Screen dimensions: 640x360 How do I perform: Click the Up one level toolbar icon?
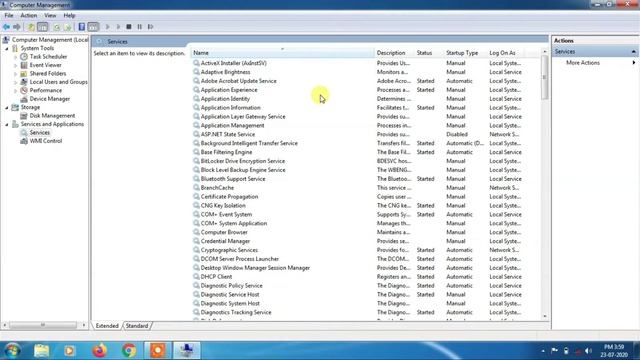(x=31, y=27)
